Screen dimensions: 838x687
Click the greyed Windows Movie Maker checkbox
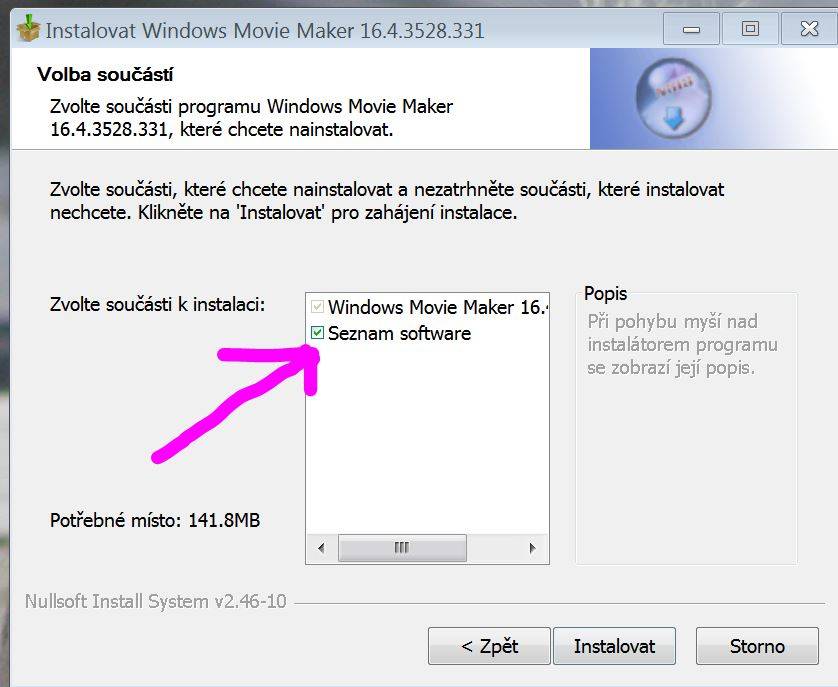[317, 306]
